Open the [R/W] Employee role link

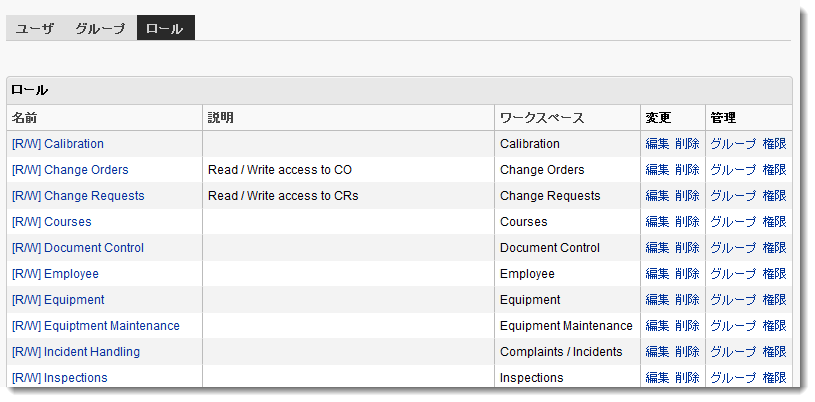[55, 274]
